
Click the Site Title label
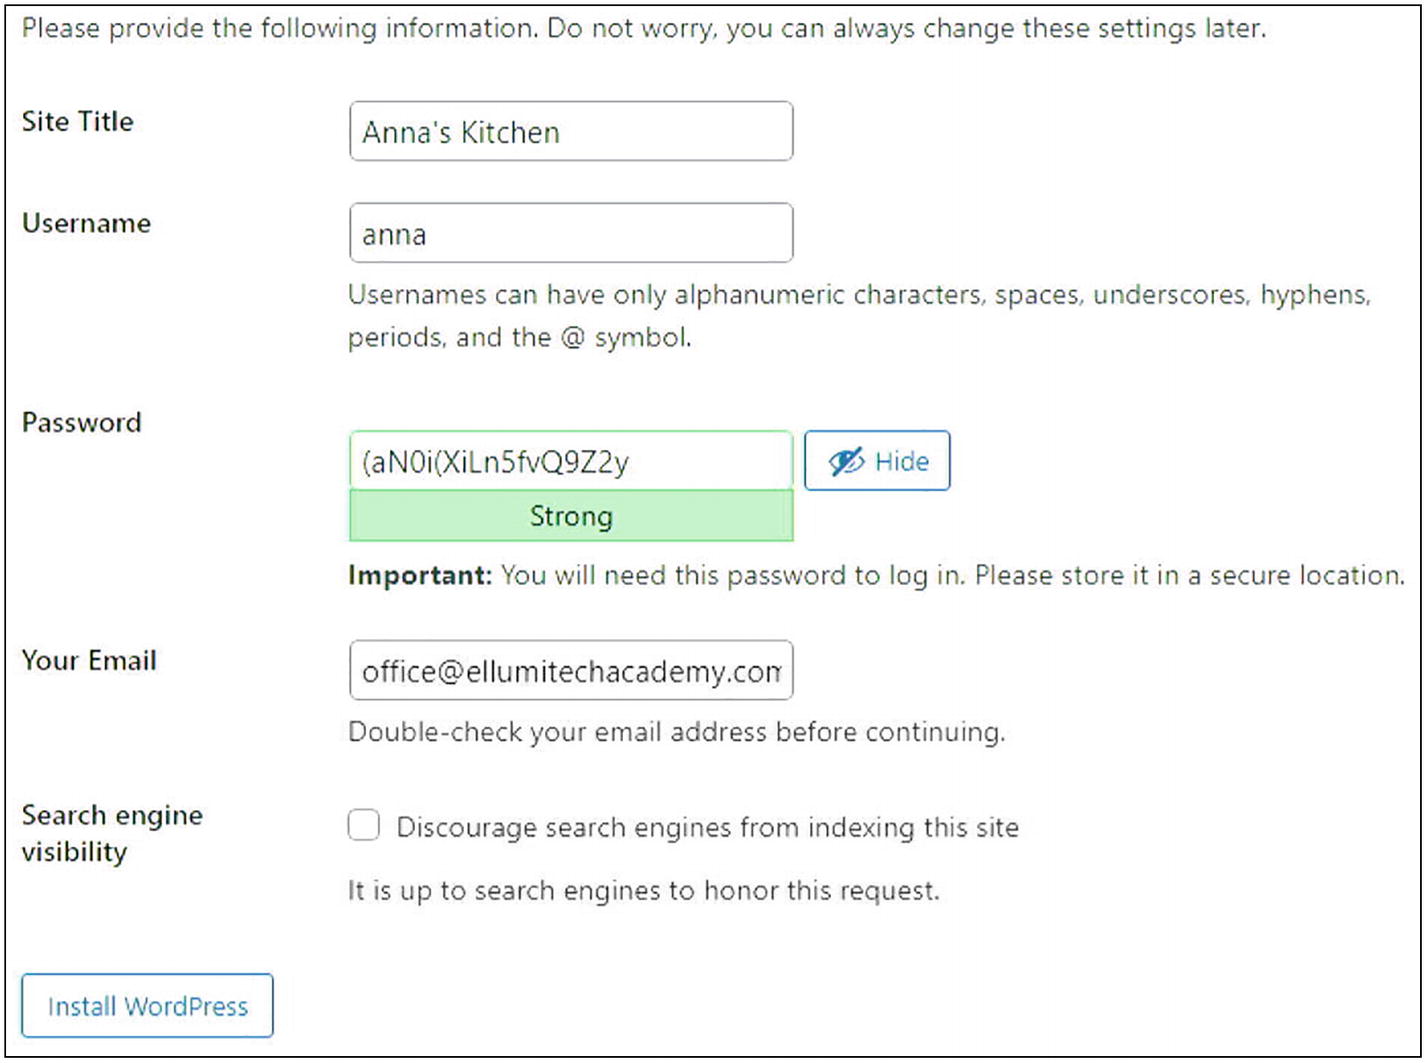(x=77, y=121)
